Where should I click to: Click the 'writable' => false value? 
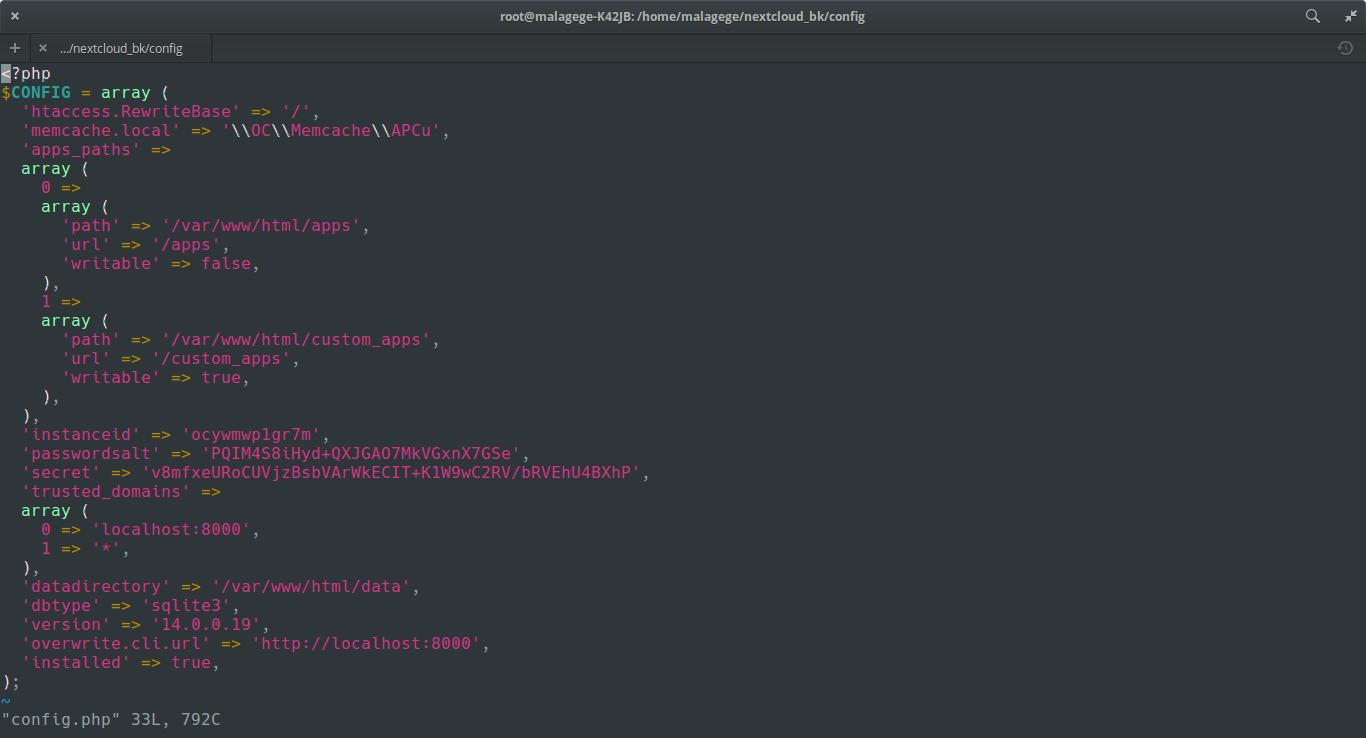point(226,264)
